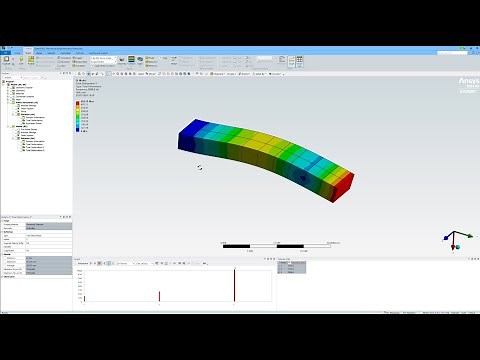The image size is (480, 360).
Task: Toggle the Maximum label button
Action: point(152,62)
